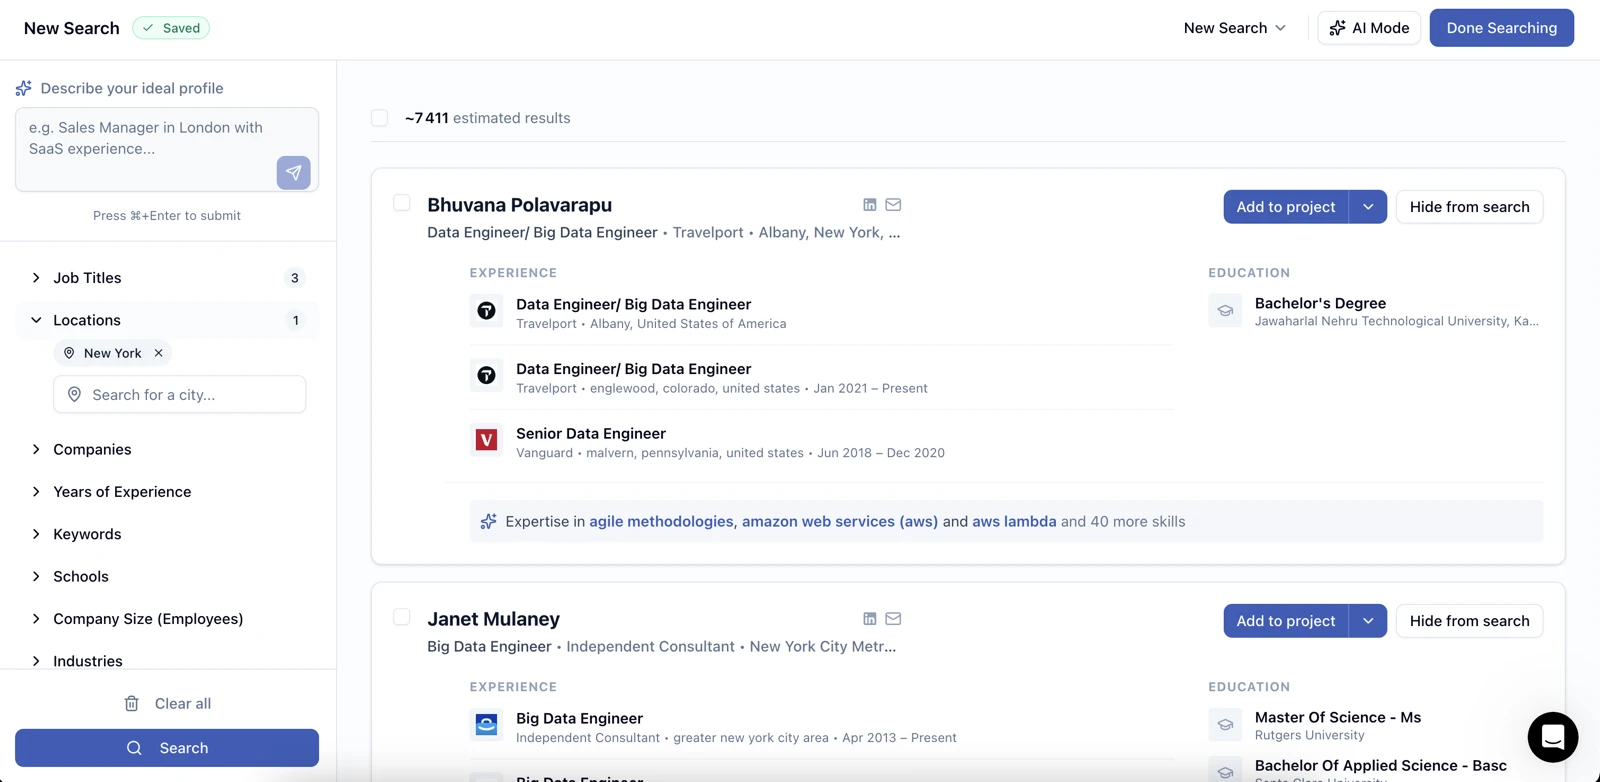Click the Locations count badge 1
1600x782 pixels.
point(295,320)
